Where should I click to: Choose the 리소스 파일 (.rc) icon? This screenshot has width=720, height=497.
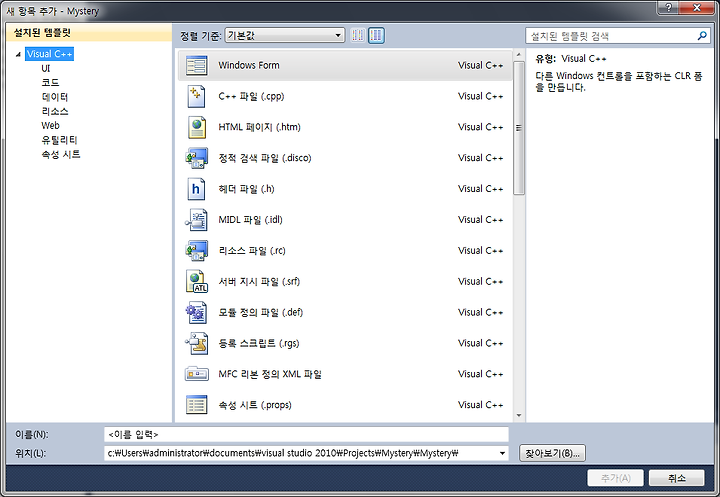[197, 251]
